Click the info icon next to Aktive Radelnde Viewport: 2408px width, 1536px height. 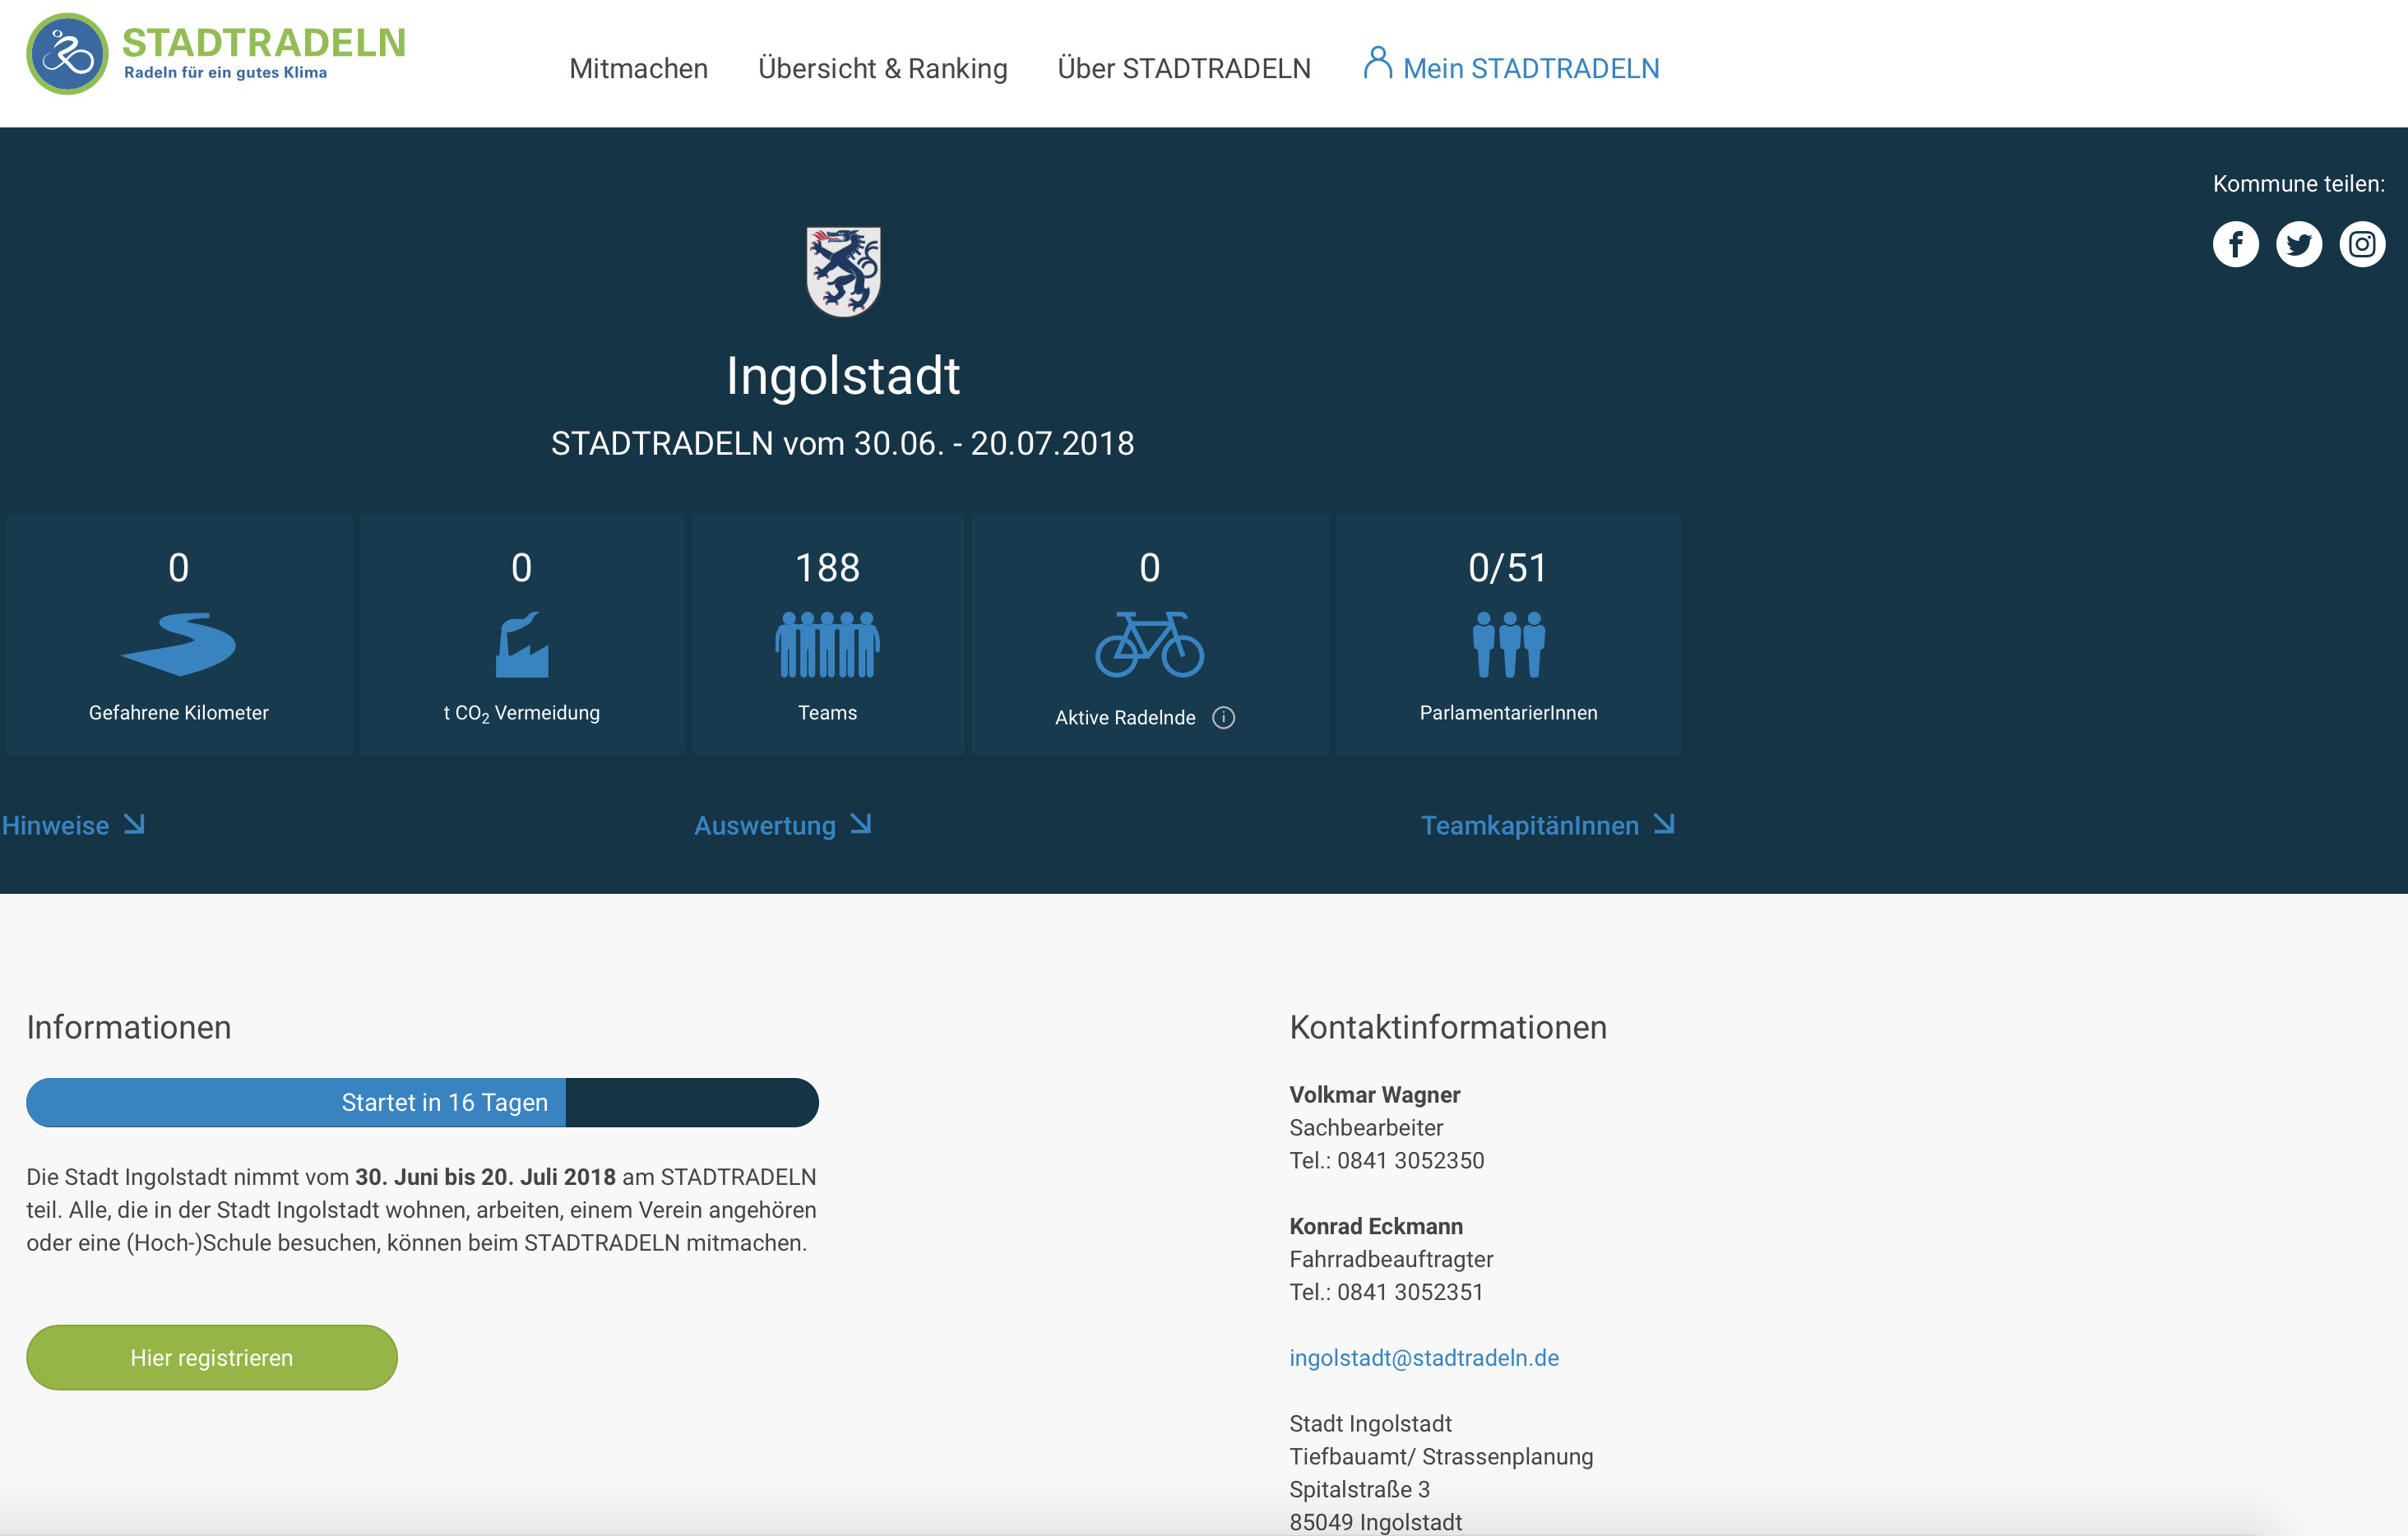1223,718
